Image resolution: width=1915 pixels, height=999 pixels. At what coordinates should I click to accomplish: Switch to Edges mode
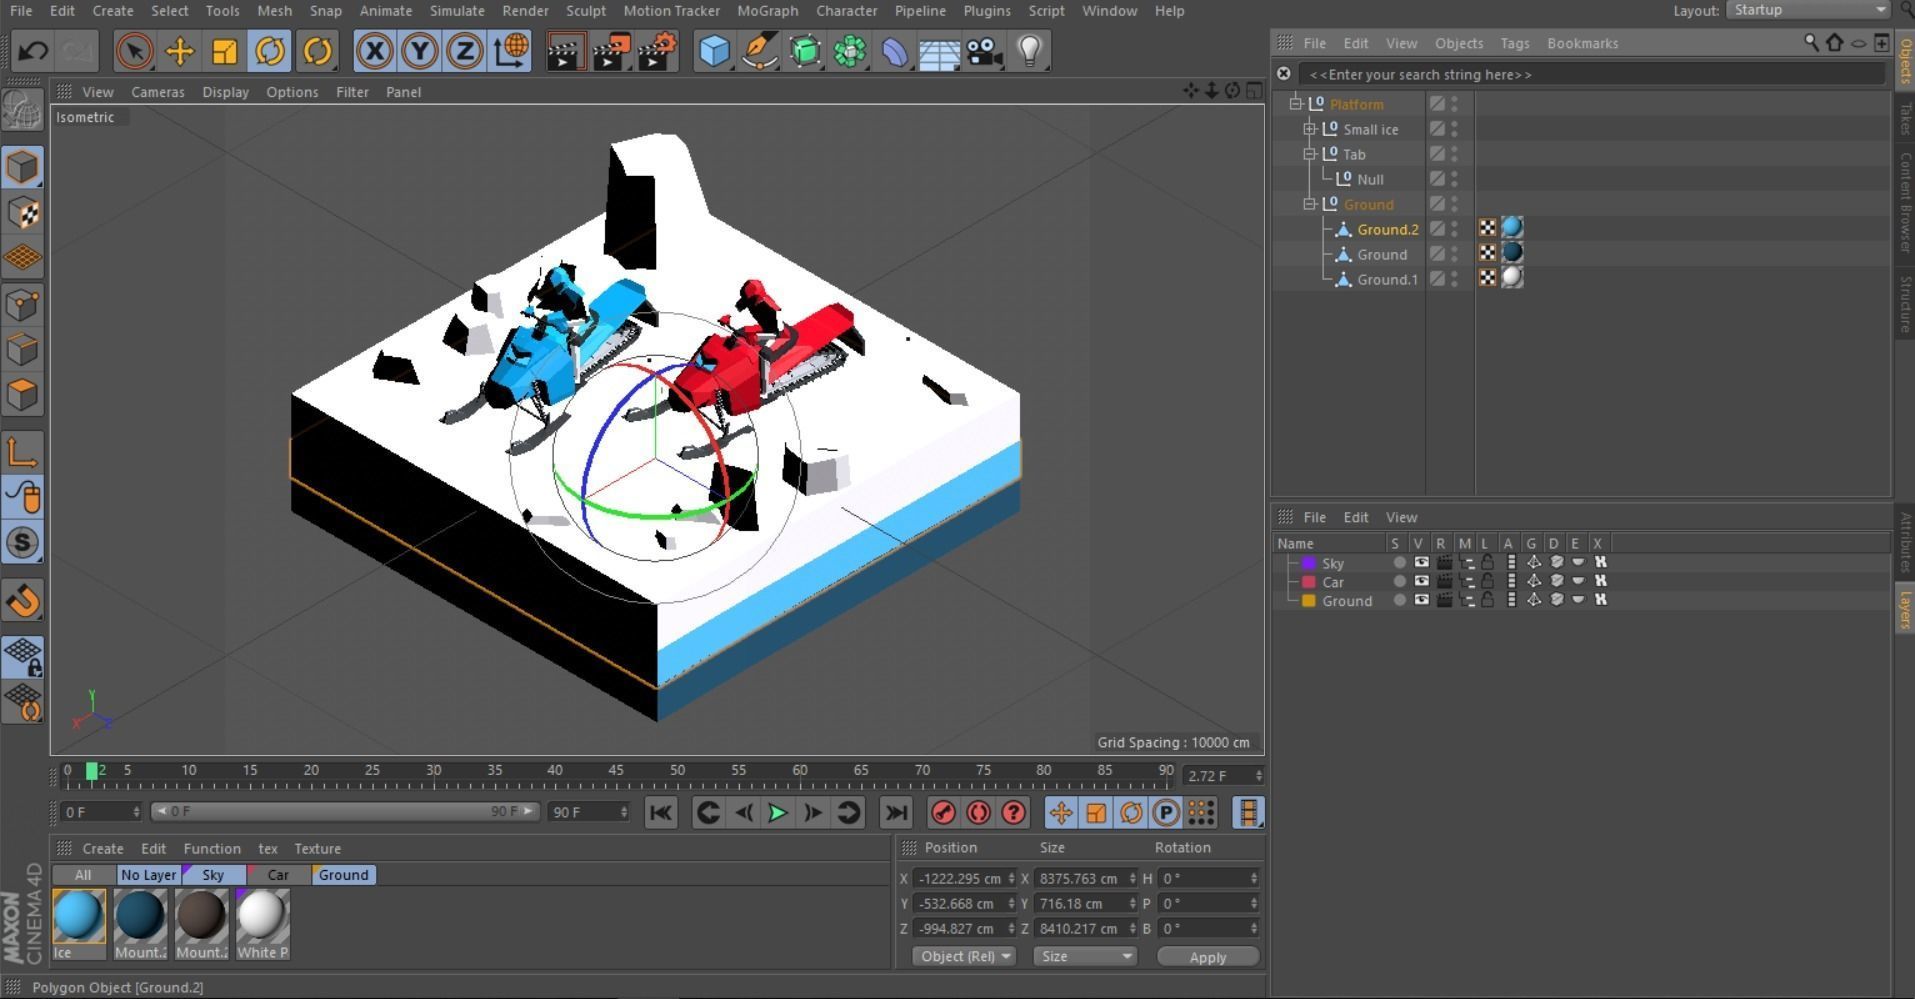(x=22, y=349)
